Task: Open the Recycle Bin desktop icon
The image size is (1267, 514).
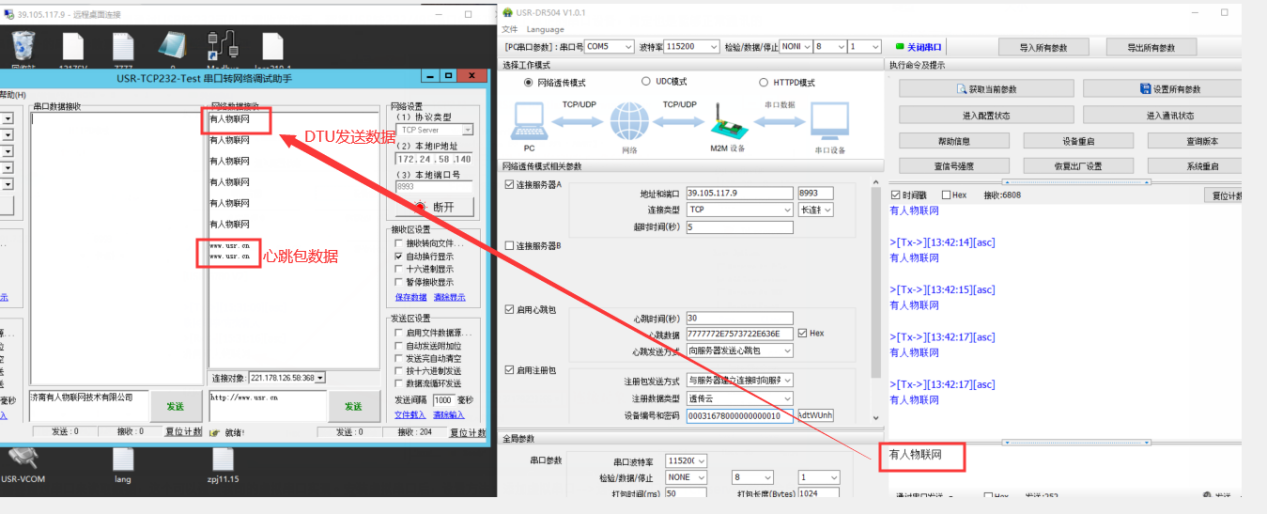Action: (23, 47)
